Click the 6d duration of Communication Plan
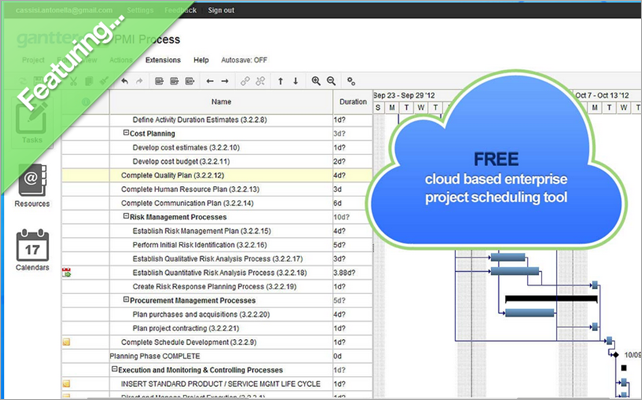Viewport: 642px width, 400px height. click(353, 203)
